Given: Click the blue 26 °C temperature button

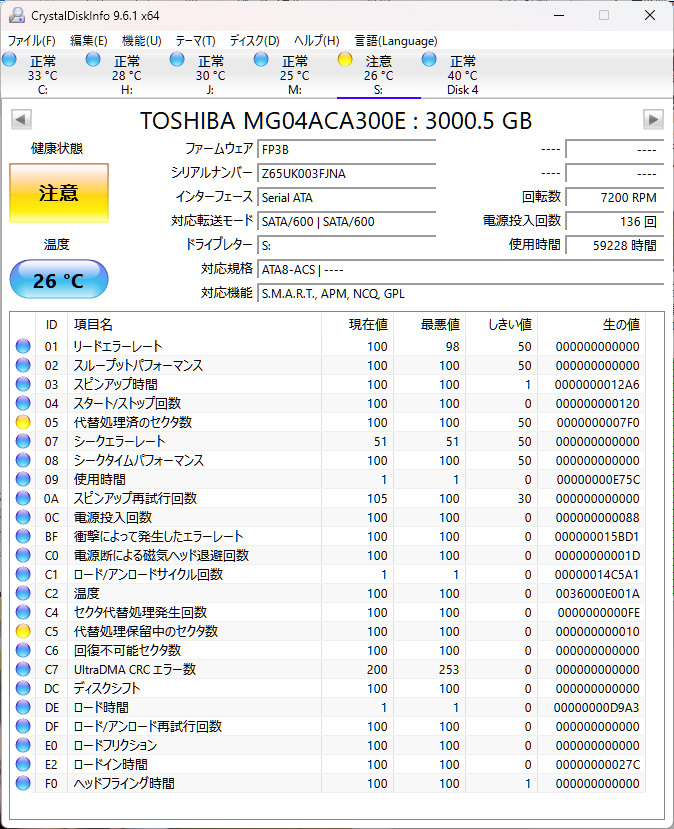Looking at the screenshot, I should point(59,280).
